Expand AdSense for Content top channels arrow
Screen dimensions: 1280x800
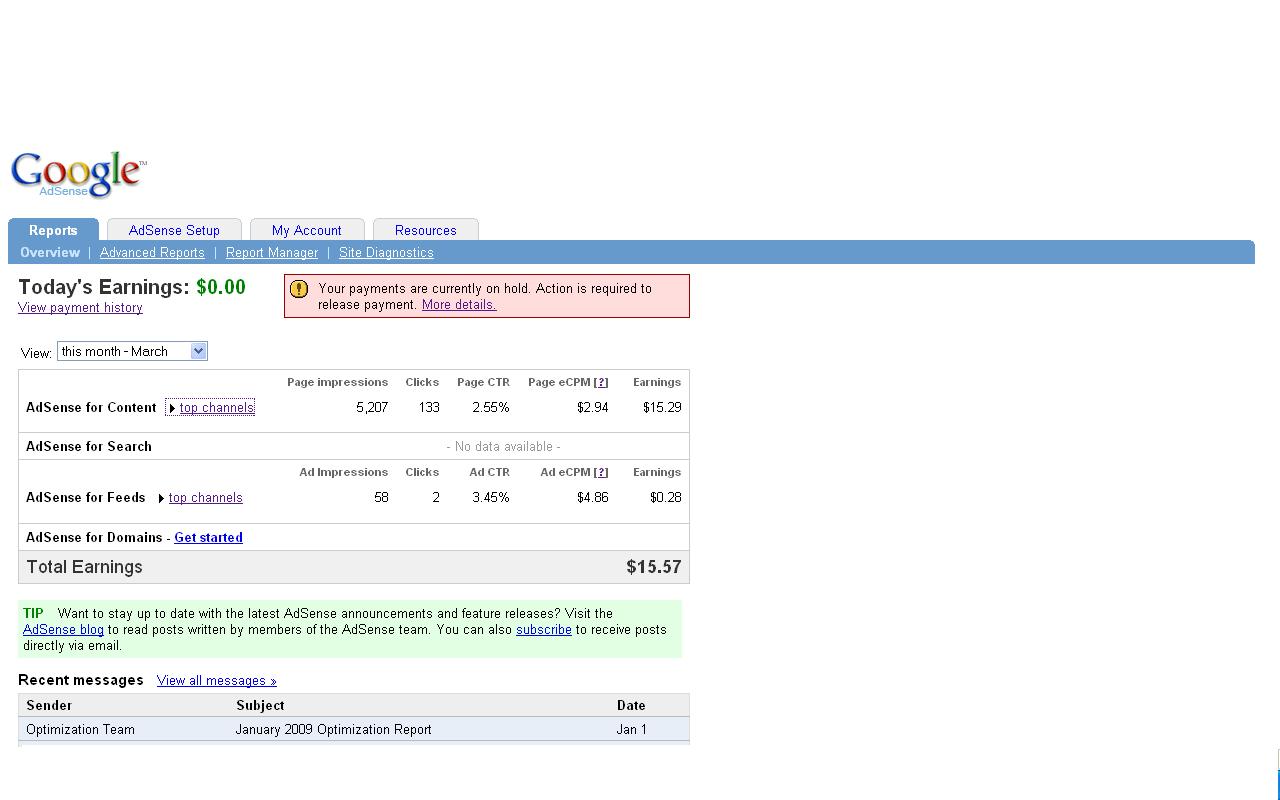click(x=172, y=408)
